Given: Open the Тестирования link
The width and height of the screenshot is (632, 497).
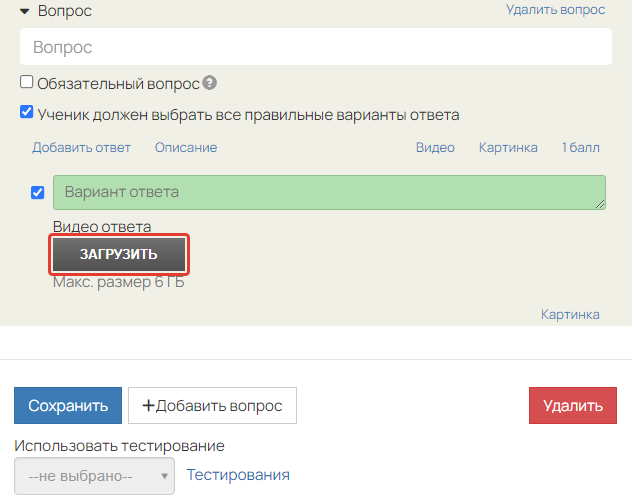Looking at the screenshot, I should pos(238,475).
